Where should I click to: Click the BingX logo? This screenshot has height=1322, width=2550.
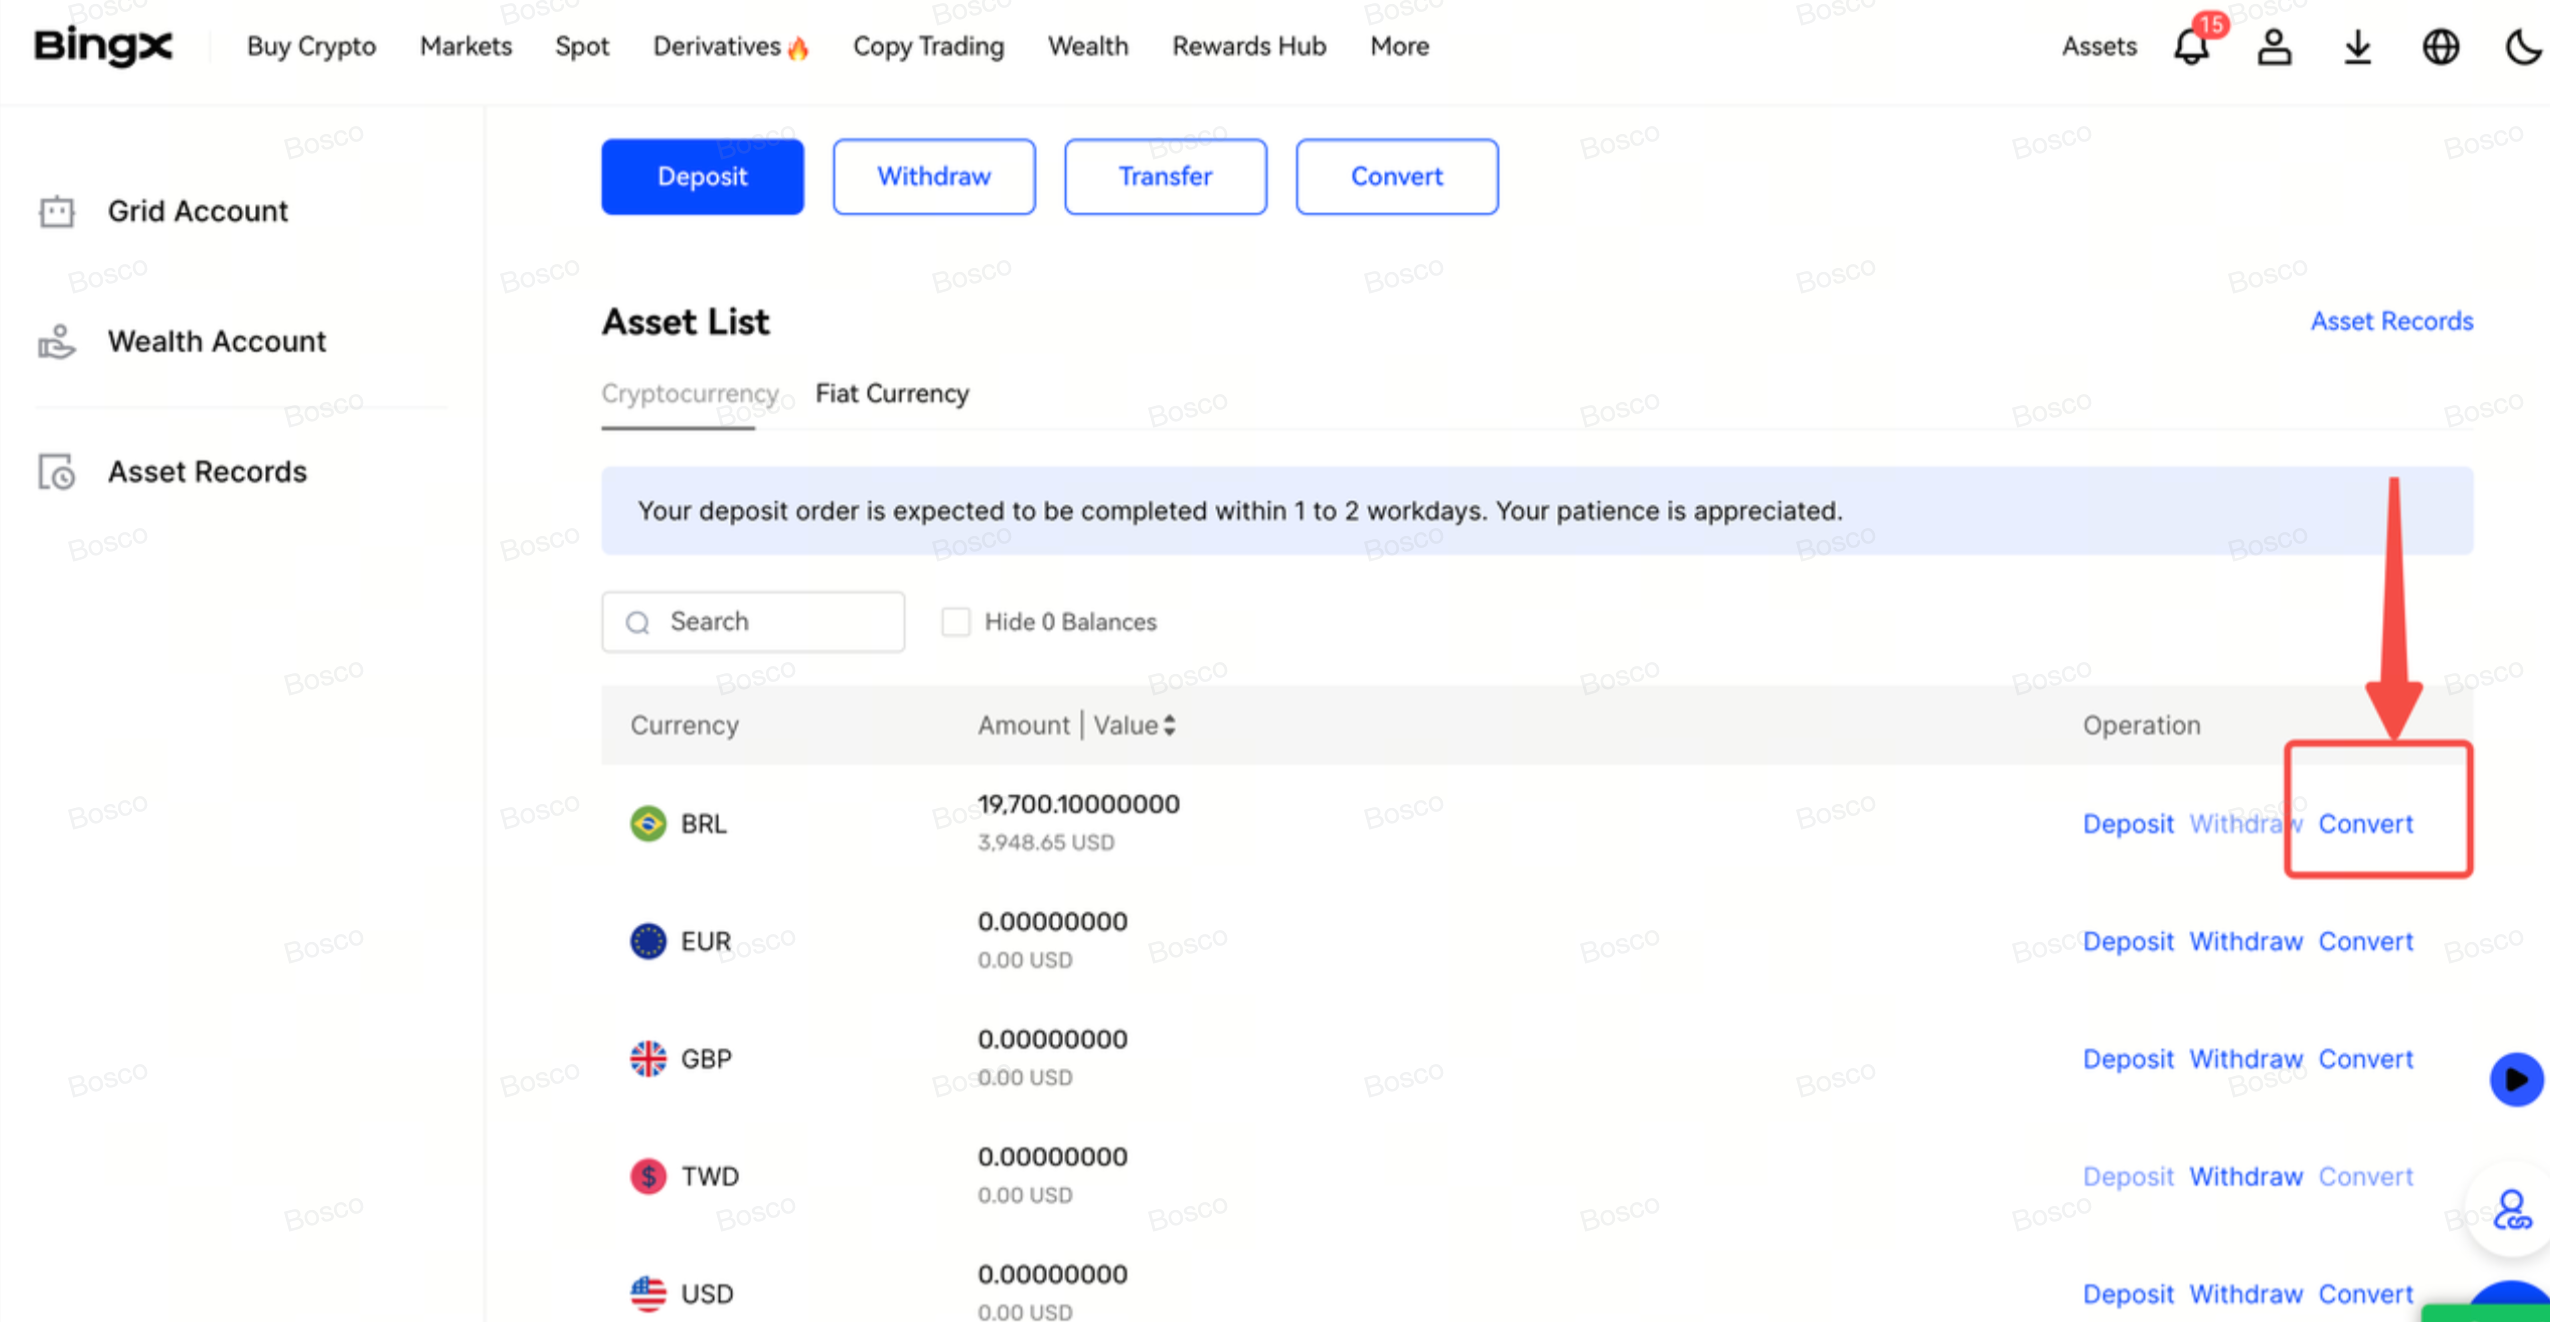pos(103,47)
